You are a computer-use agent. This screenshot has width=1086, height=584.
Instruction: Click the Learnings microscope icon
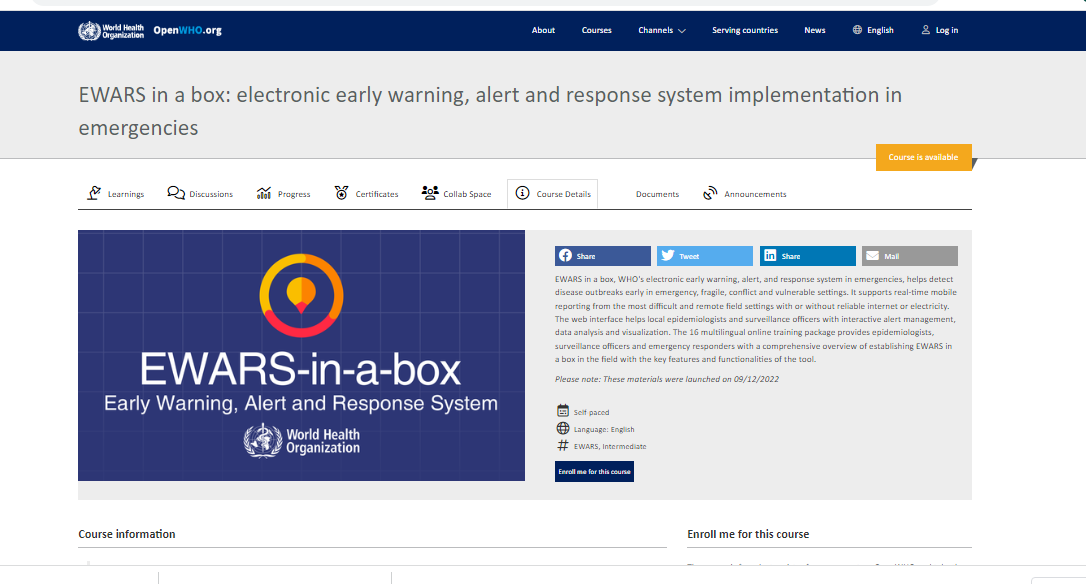tap(94, 193)
